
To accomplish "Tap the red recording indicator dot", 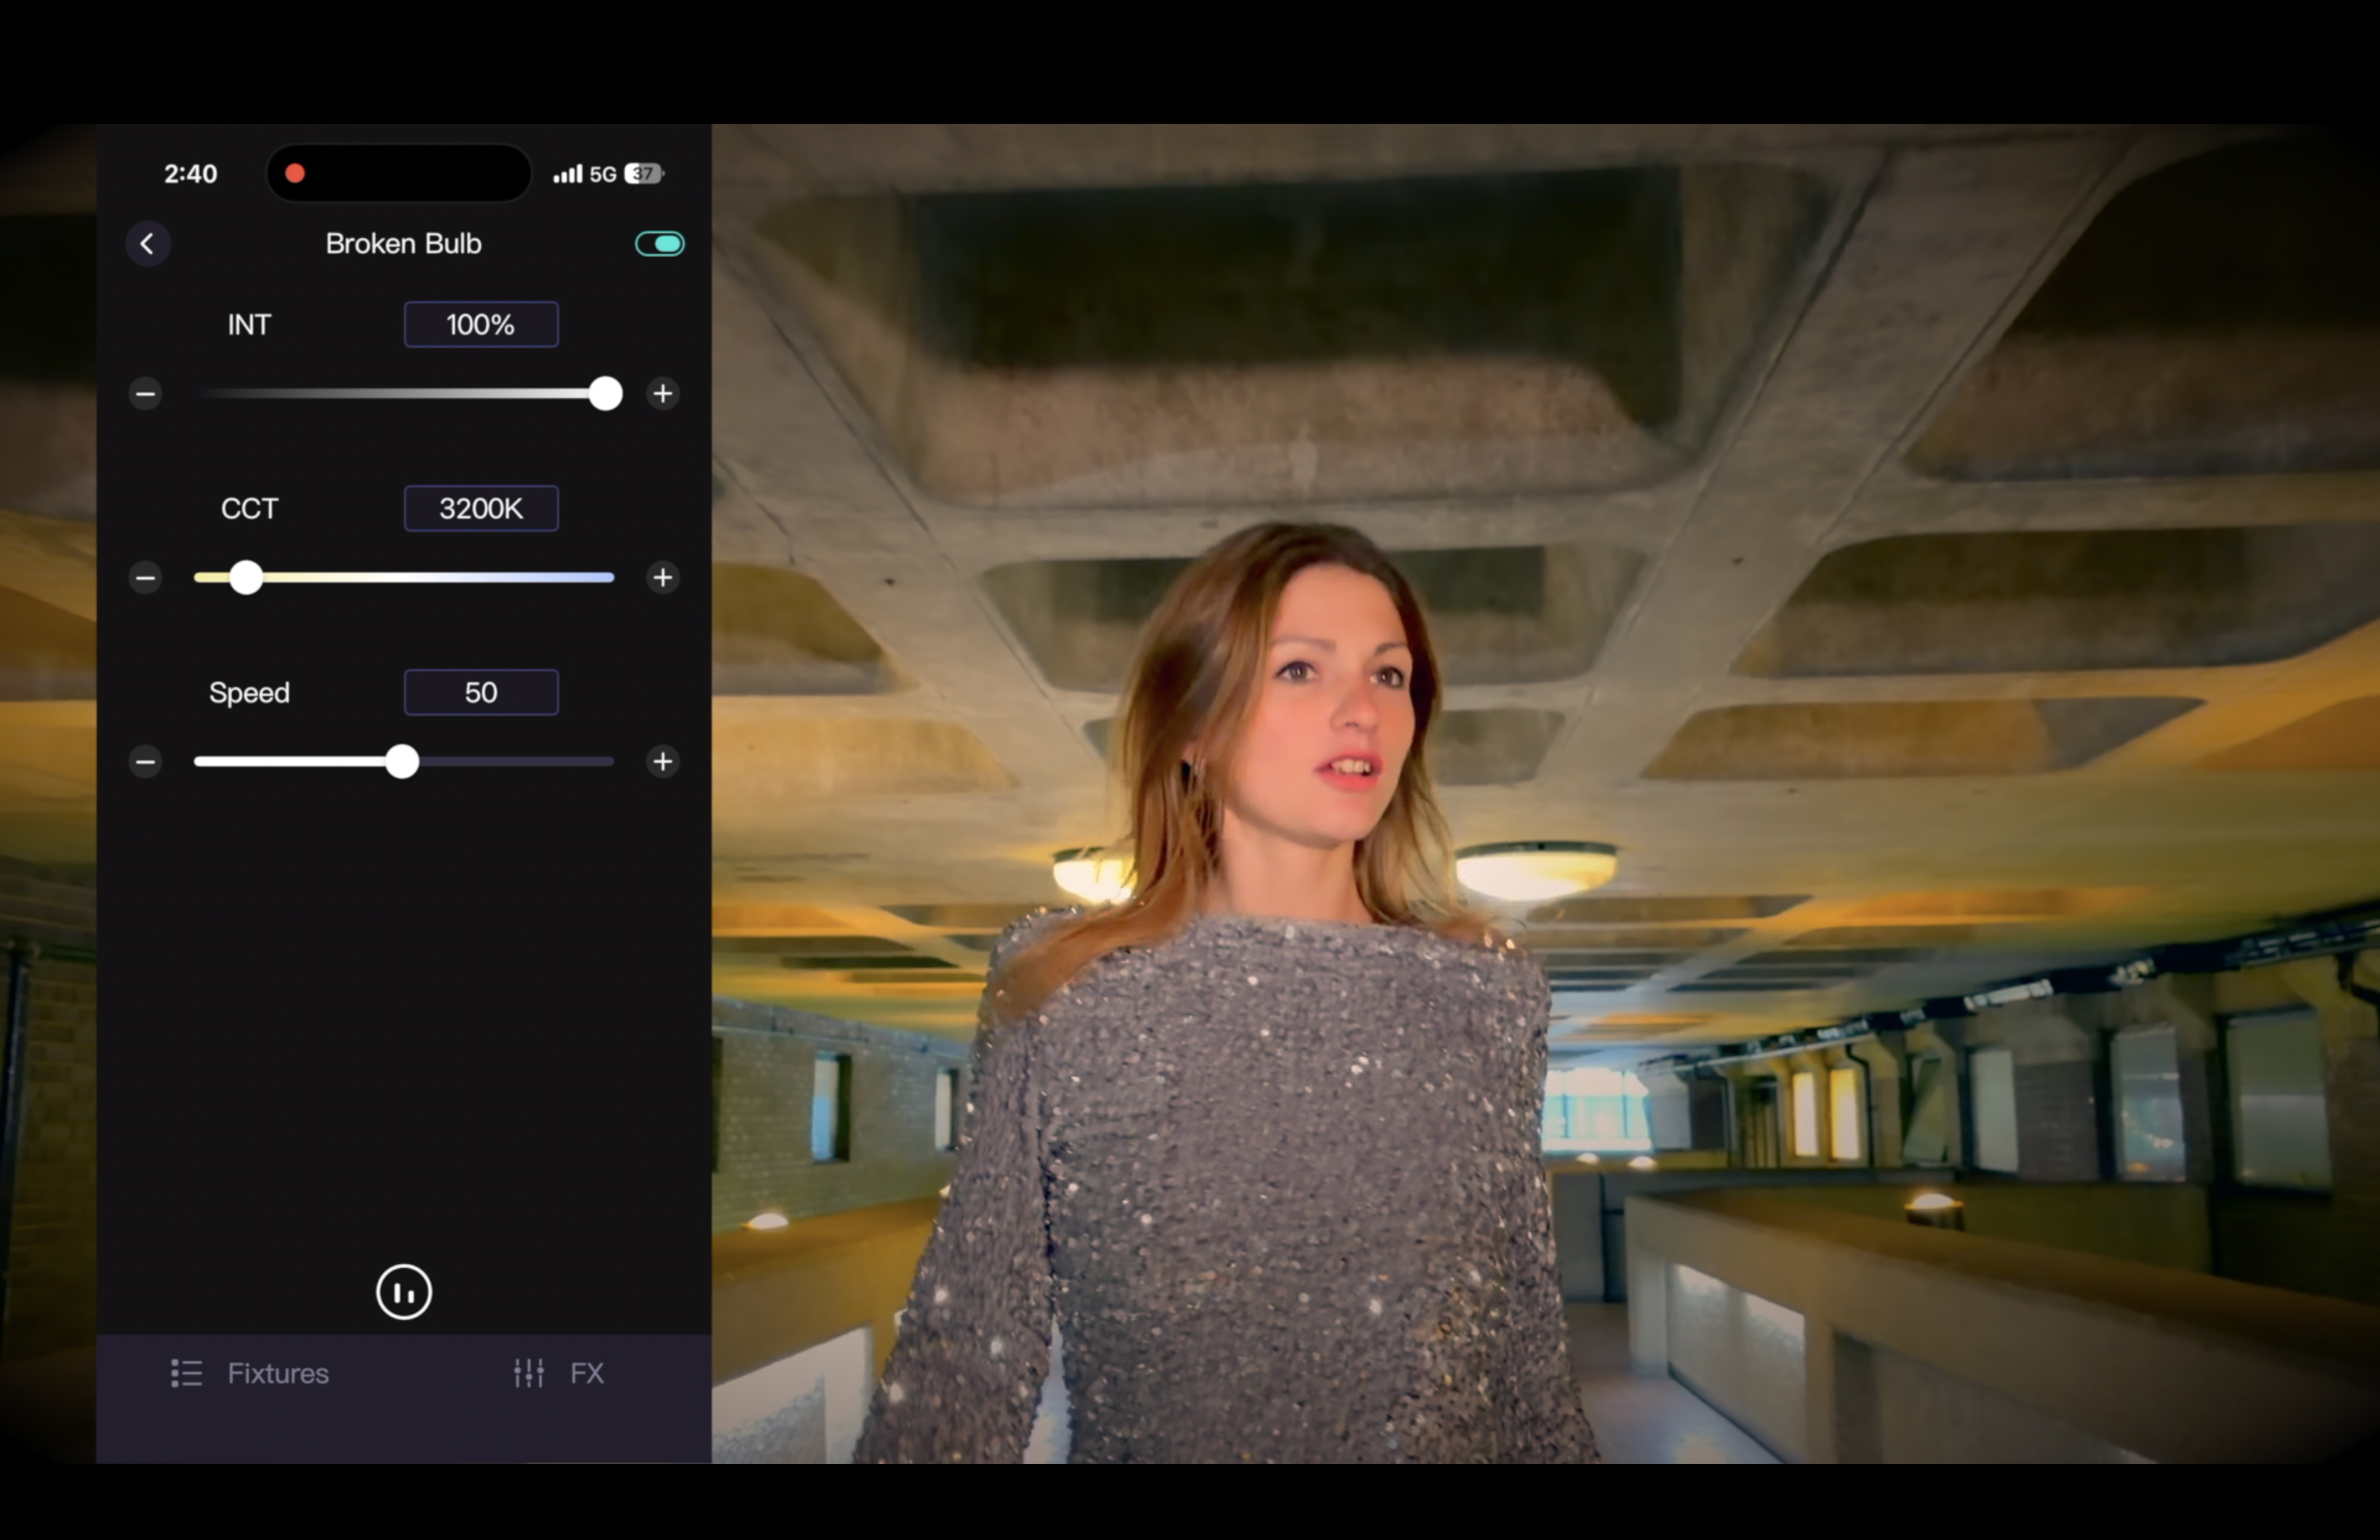I will coord(294,173).
